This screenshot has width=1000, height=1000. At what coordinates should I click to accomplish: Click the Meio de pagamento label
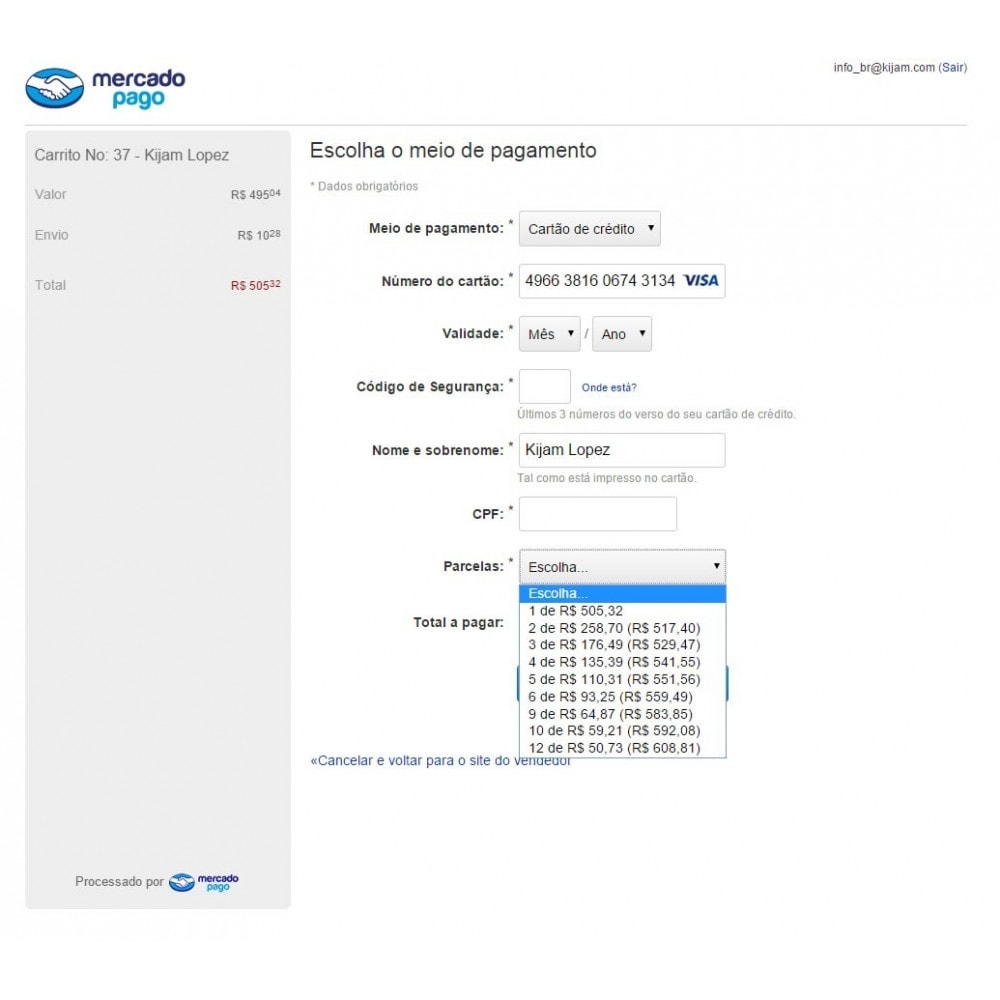coord(436,228)
